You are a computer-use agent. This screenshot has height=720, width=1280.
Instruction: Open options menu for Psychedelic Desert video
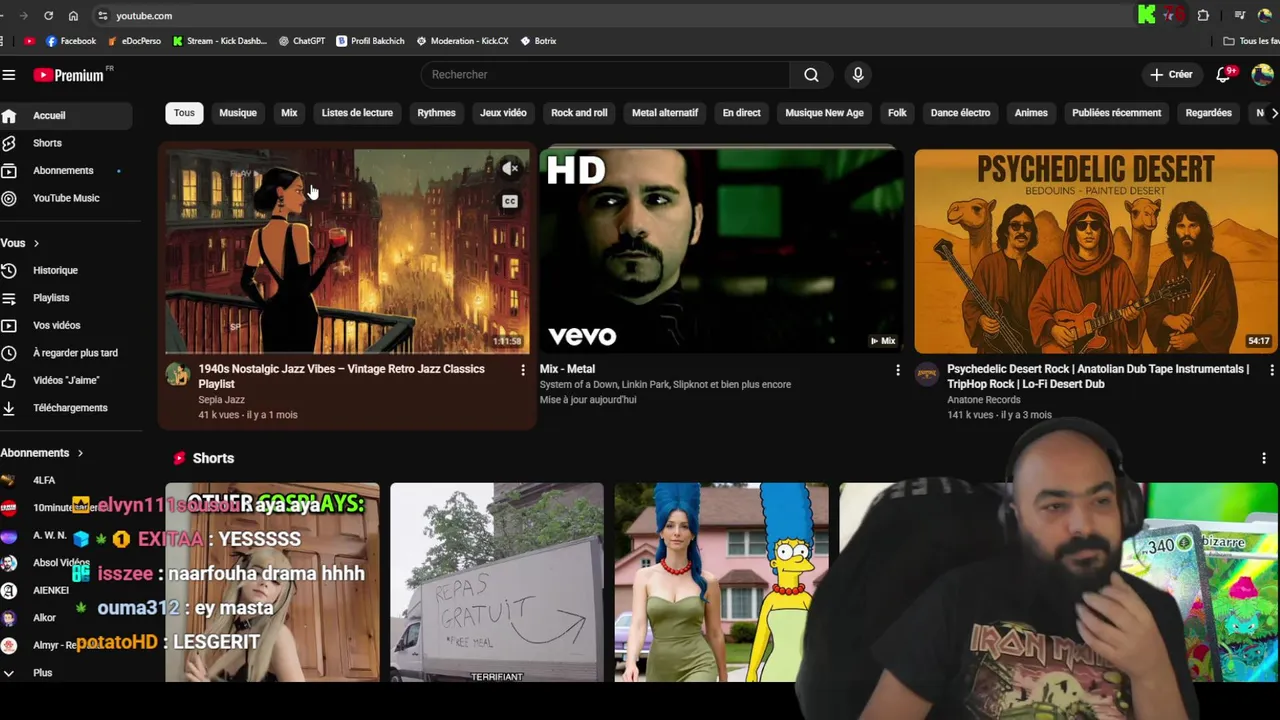[x=1271, y=370]
